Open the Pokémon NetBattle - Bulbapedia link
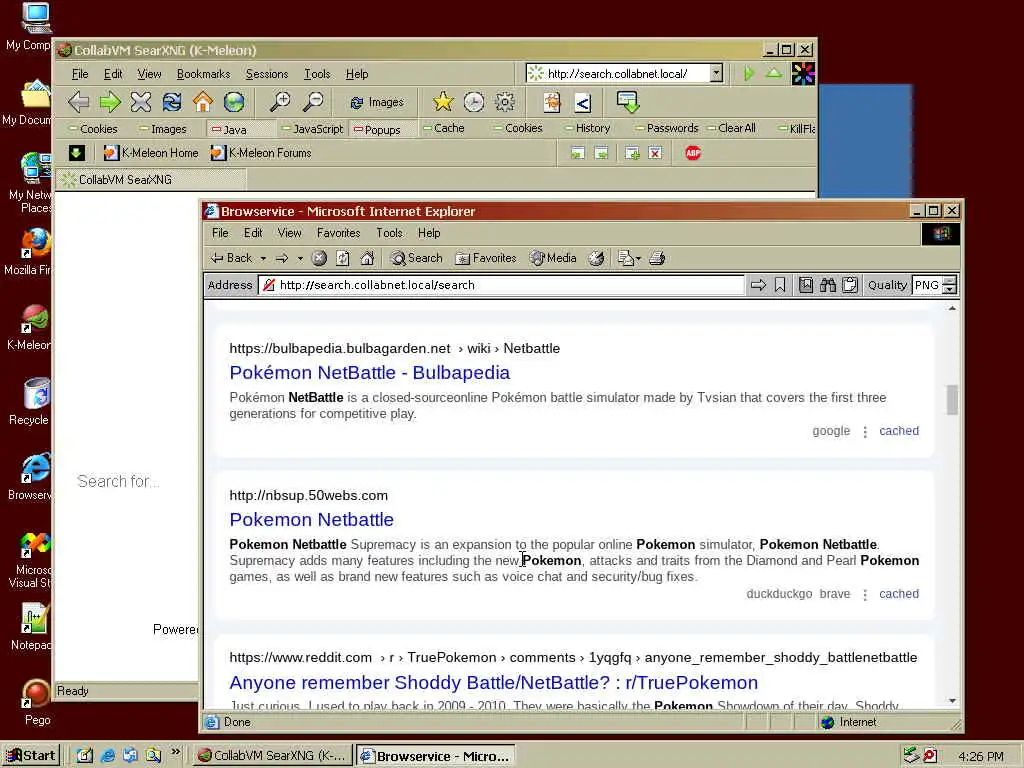 pyautogui.click(x=370, y=372)
